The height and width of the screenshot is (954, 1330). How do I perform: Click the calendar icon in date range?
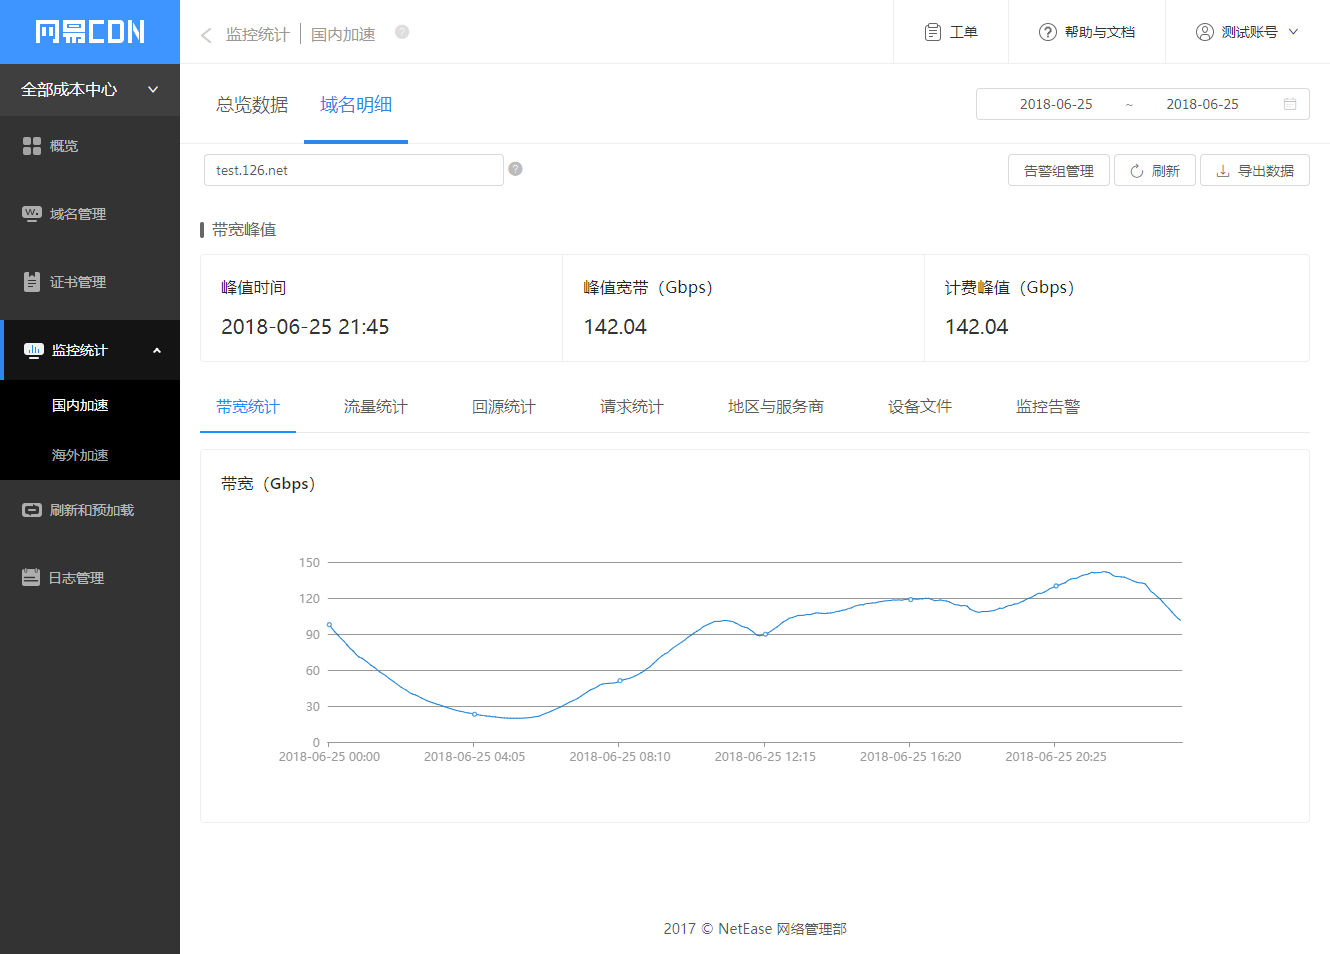(x=1290, y=104)
